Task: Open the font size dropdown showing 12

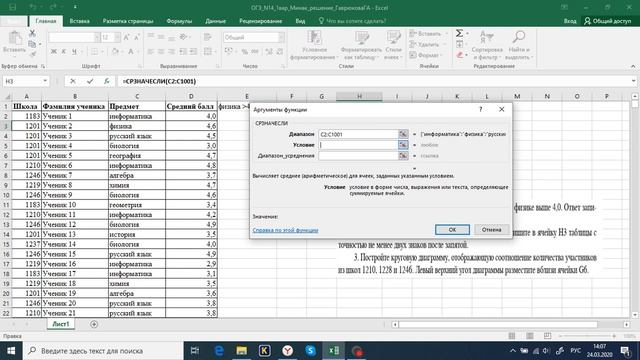Action: pos(117,38)
